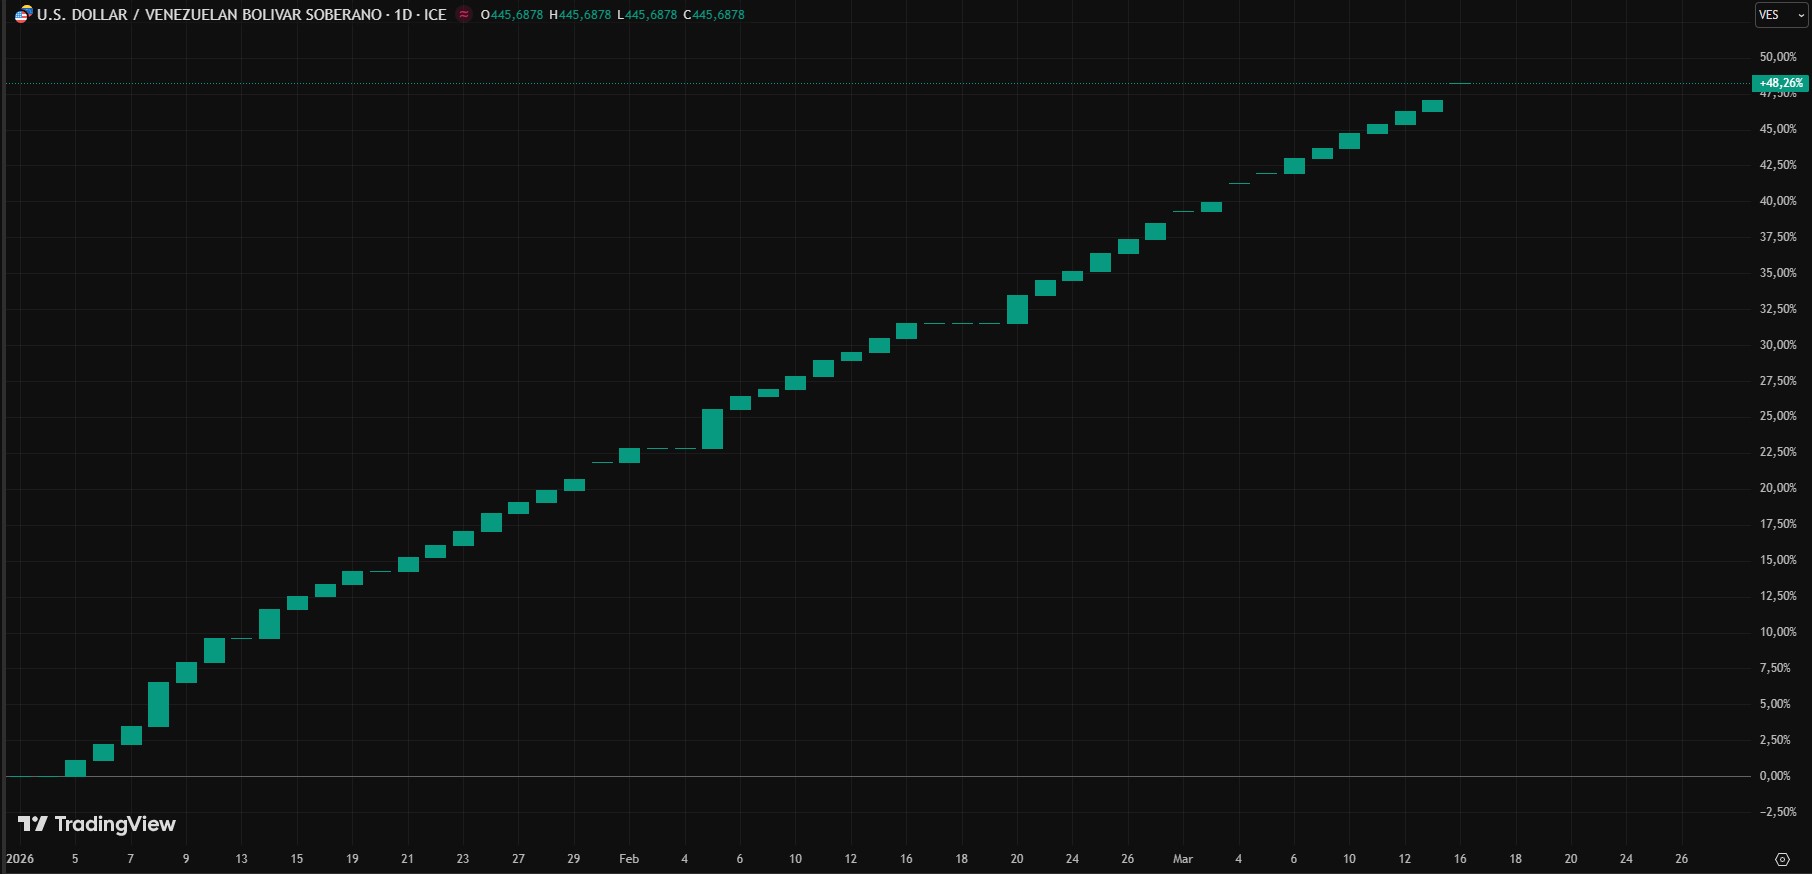The width and height of the screenshot is (1812, 874).
Task: Click the 25,00% label on price axis
Action: pyautogui.click(x=1778, y=416)
